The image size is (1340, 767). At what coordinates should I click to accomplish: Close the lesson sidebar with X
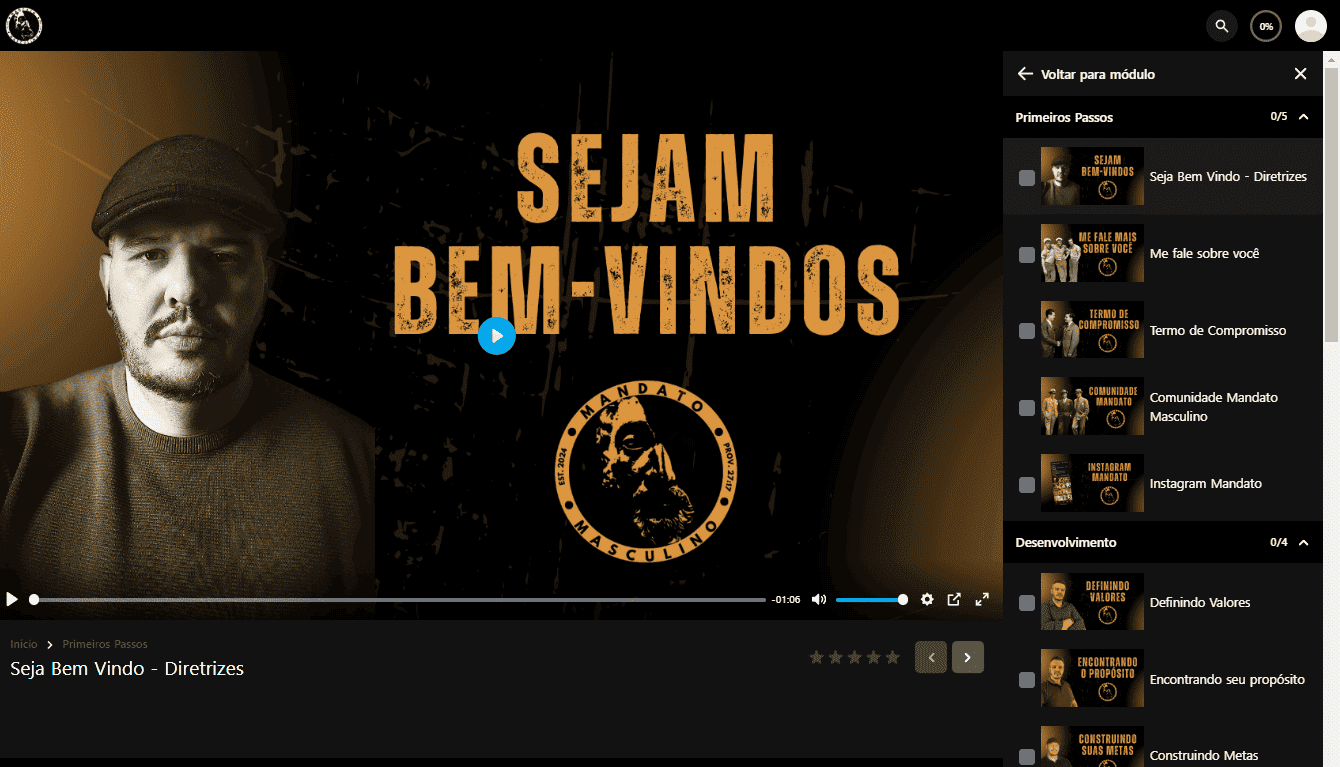tap(1300, 74)
